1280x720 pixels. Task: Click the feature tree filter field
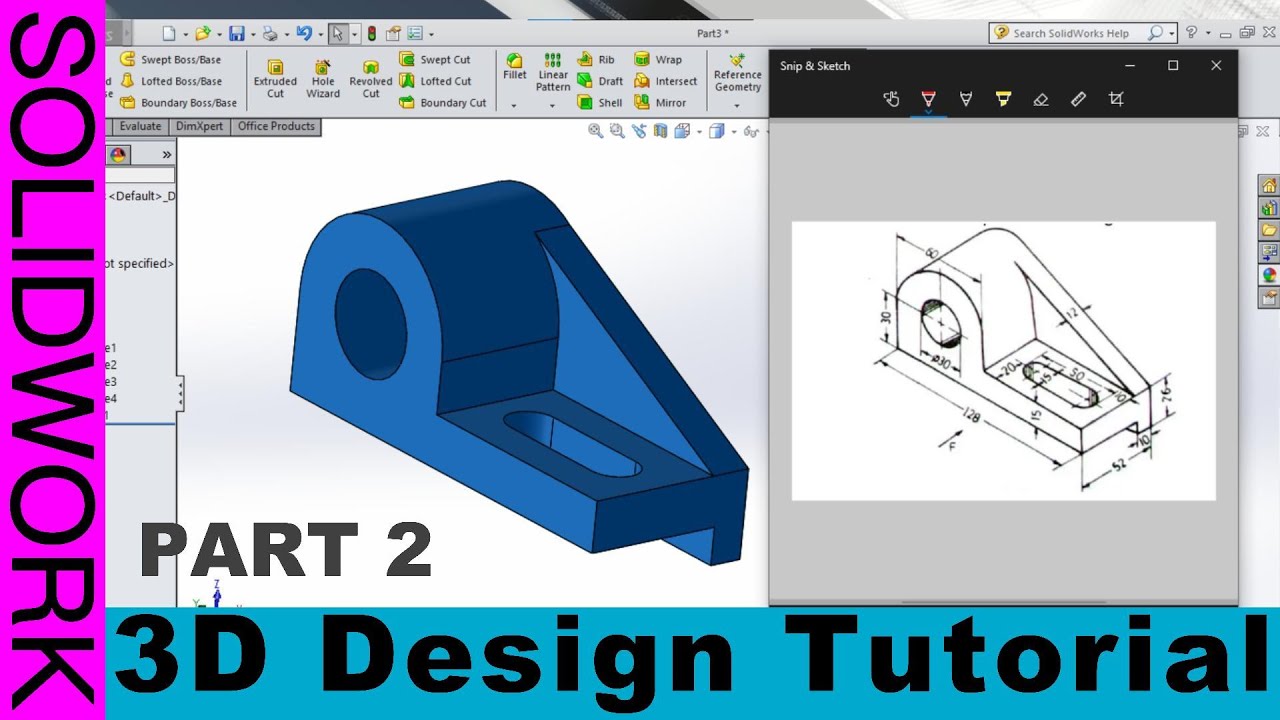coord(141,175)
